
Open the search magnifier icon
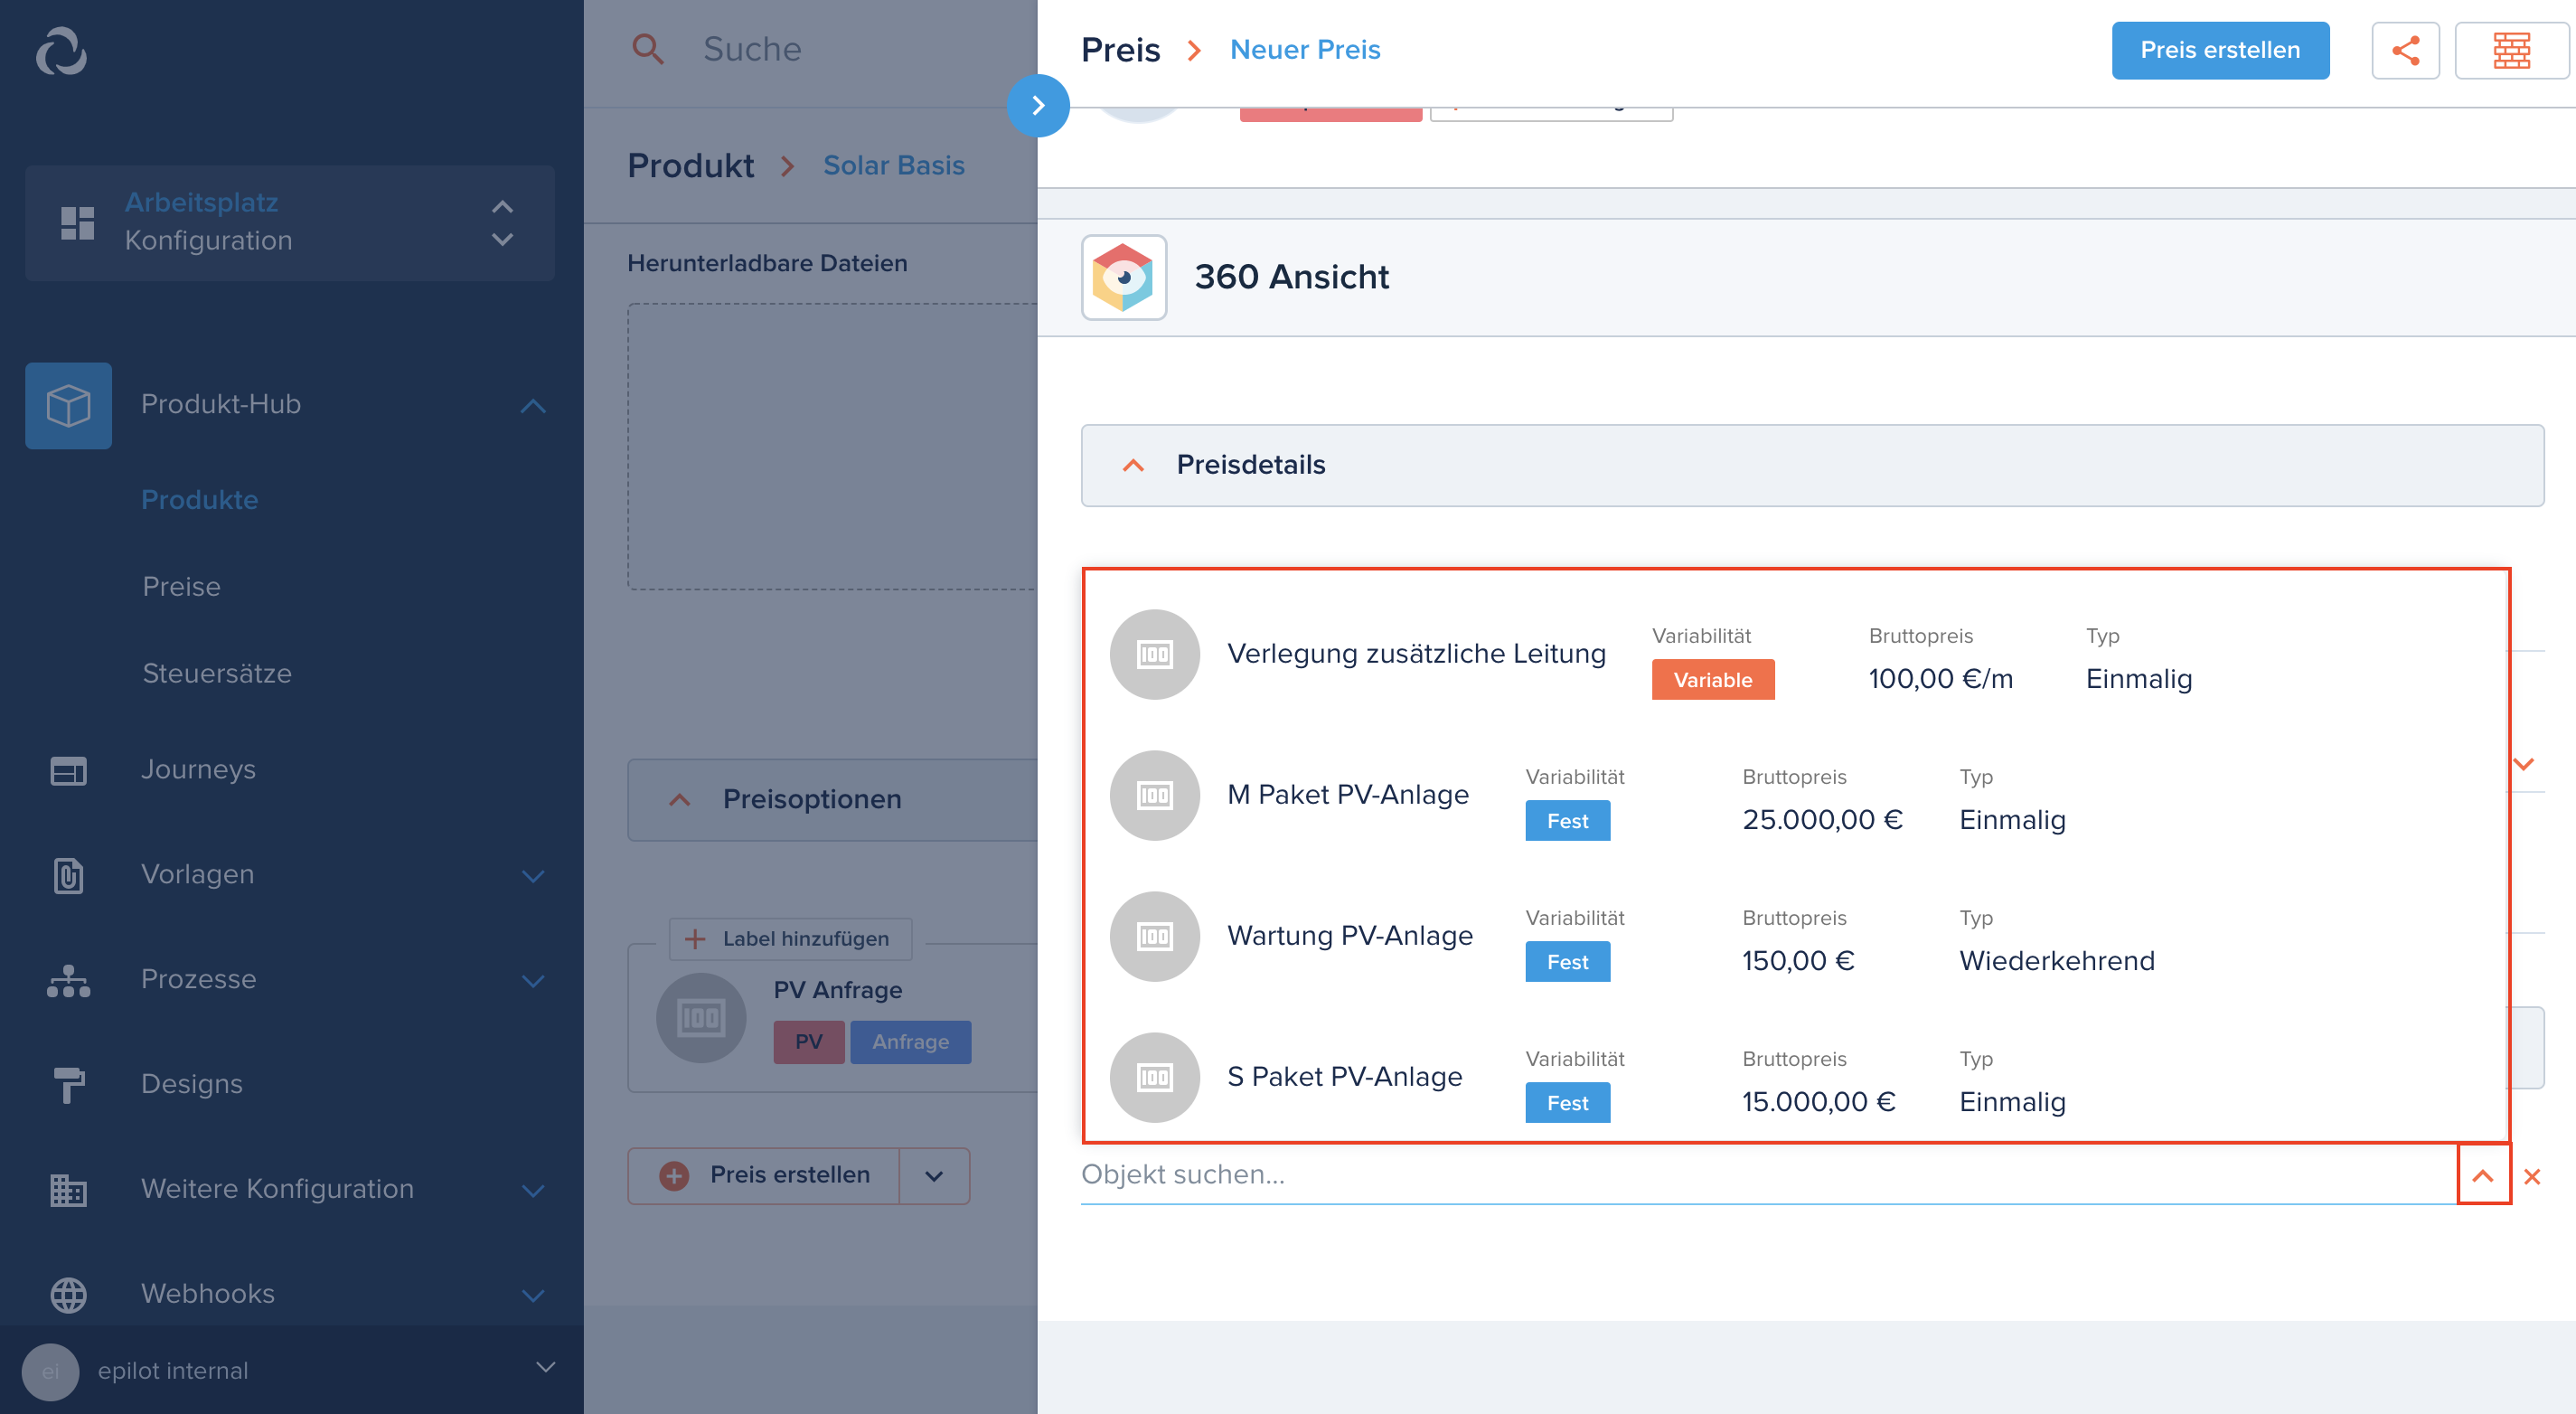(648, 49)
